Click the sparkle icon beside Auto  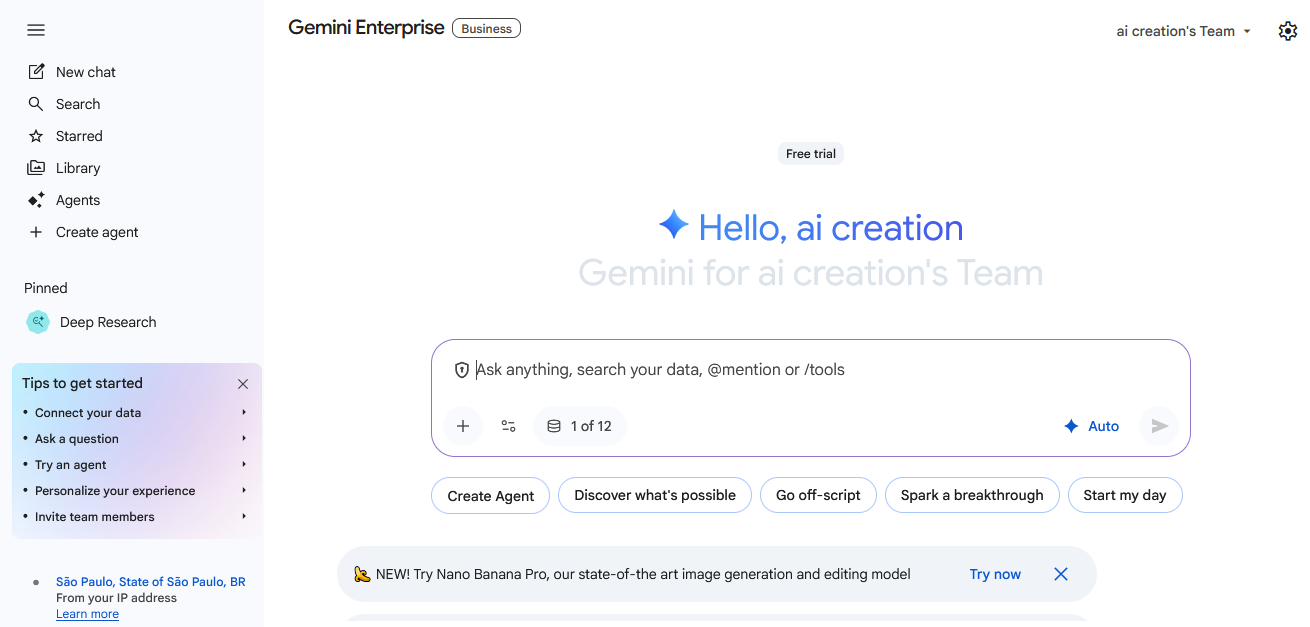coord(1071,426)
